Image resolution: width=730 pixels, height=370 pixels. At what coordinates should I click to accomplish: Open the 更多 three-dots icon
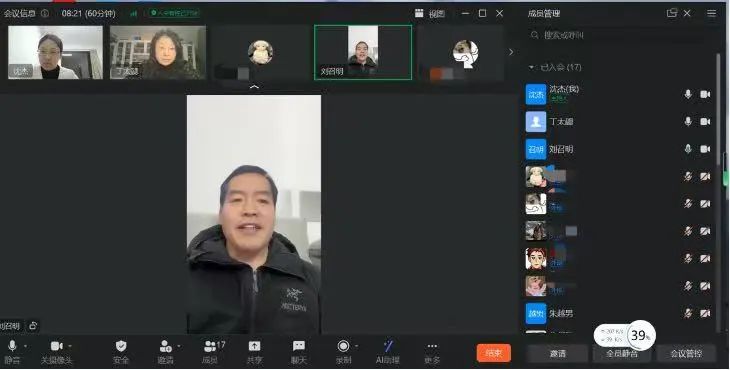click(432, 346)
